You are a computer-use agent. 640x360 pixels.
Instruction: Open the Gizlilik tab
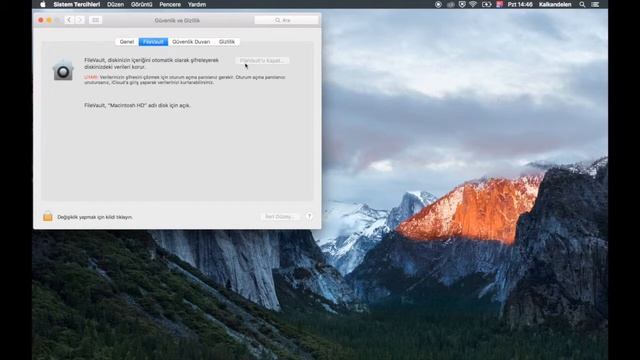pyautogui.click(x=227, y=42)
